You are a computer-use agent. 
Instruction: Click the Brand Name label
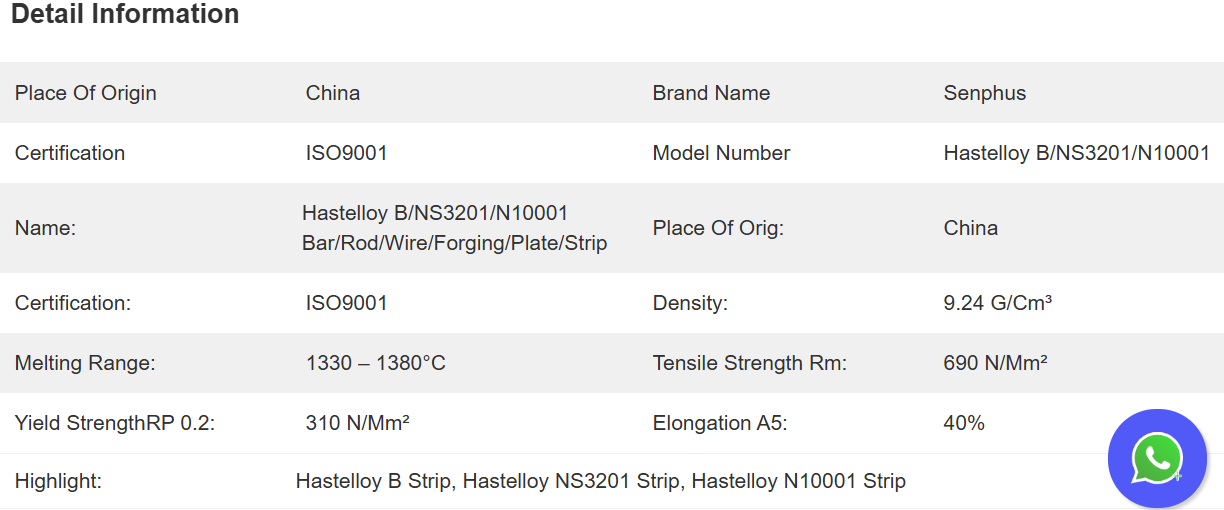[711, 93]
